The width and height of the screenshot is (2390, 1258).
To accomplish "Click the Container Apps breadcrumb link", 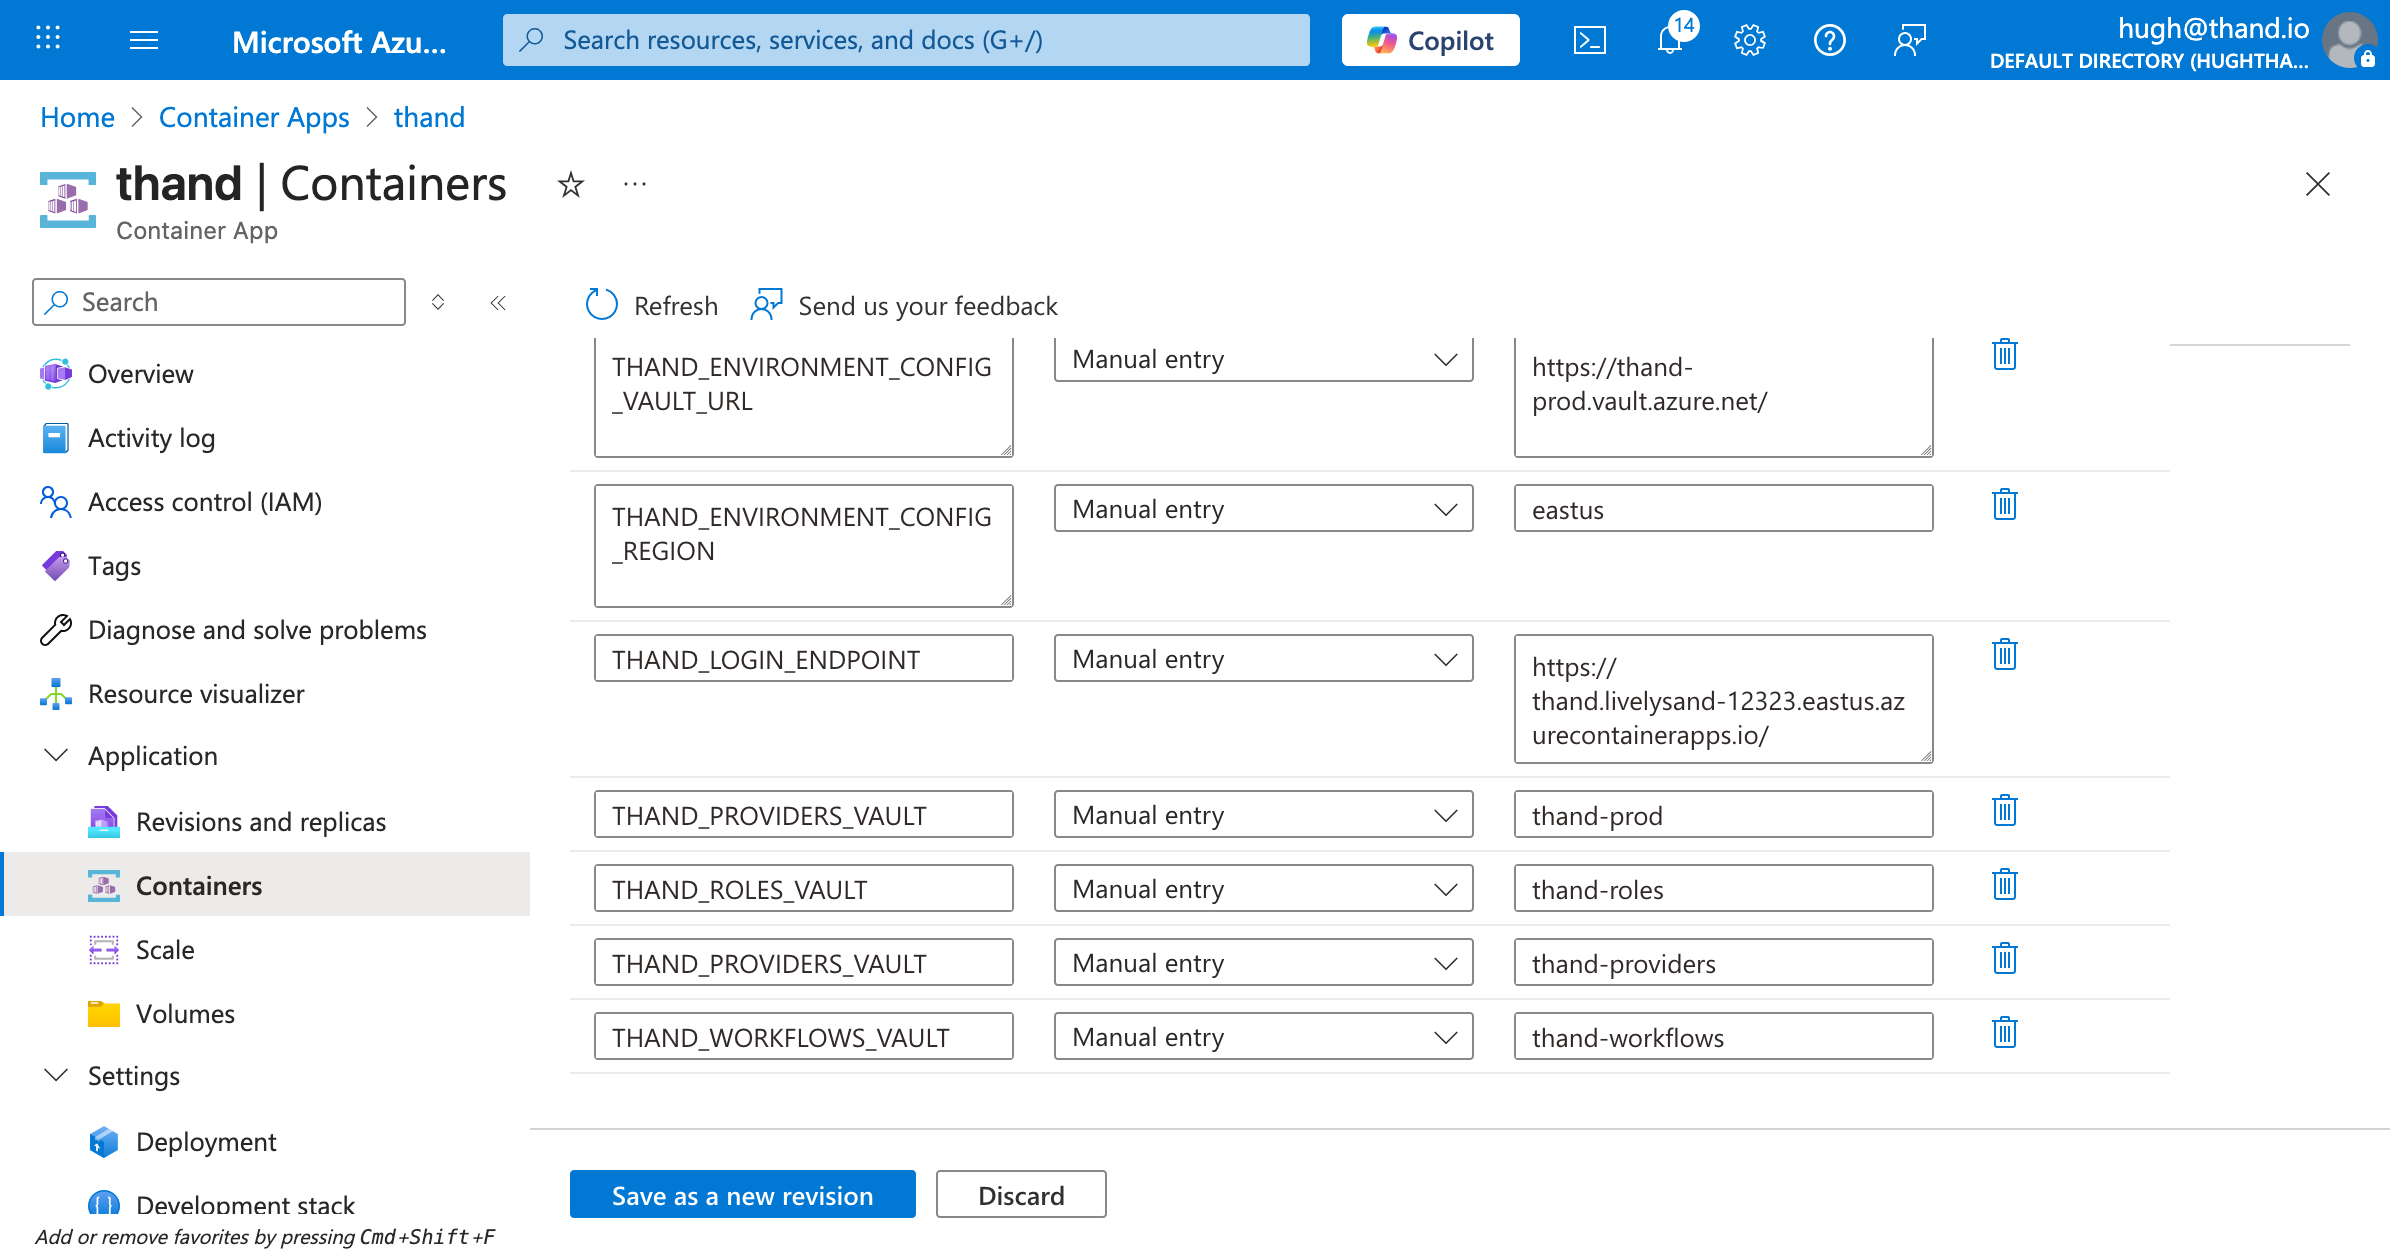I will click(254, 117).
